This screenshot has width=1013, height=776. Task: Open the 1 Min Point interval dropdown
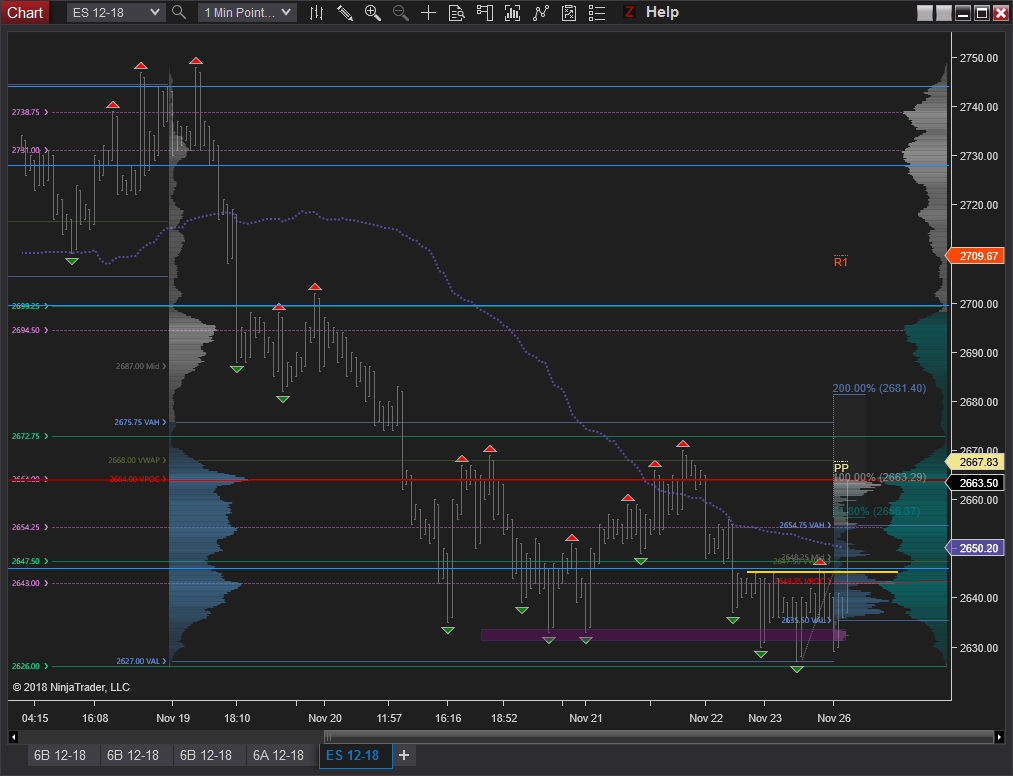pos(247,12)
